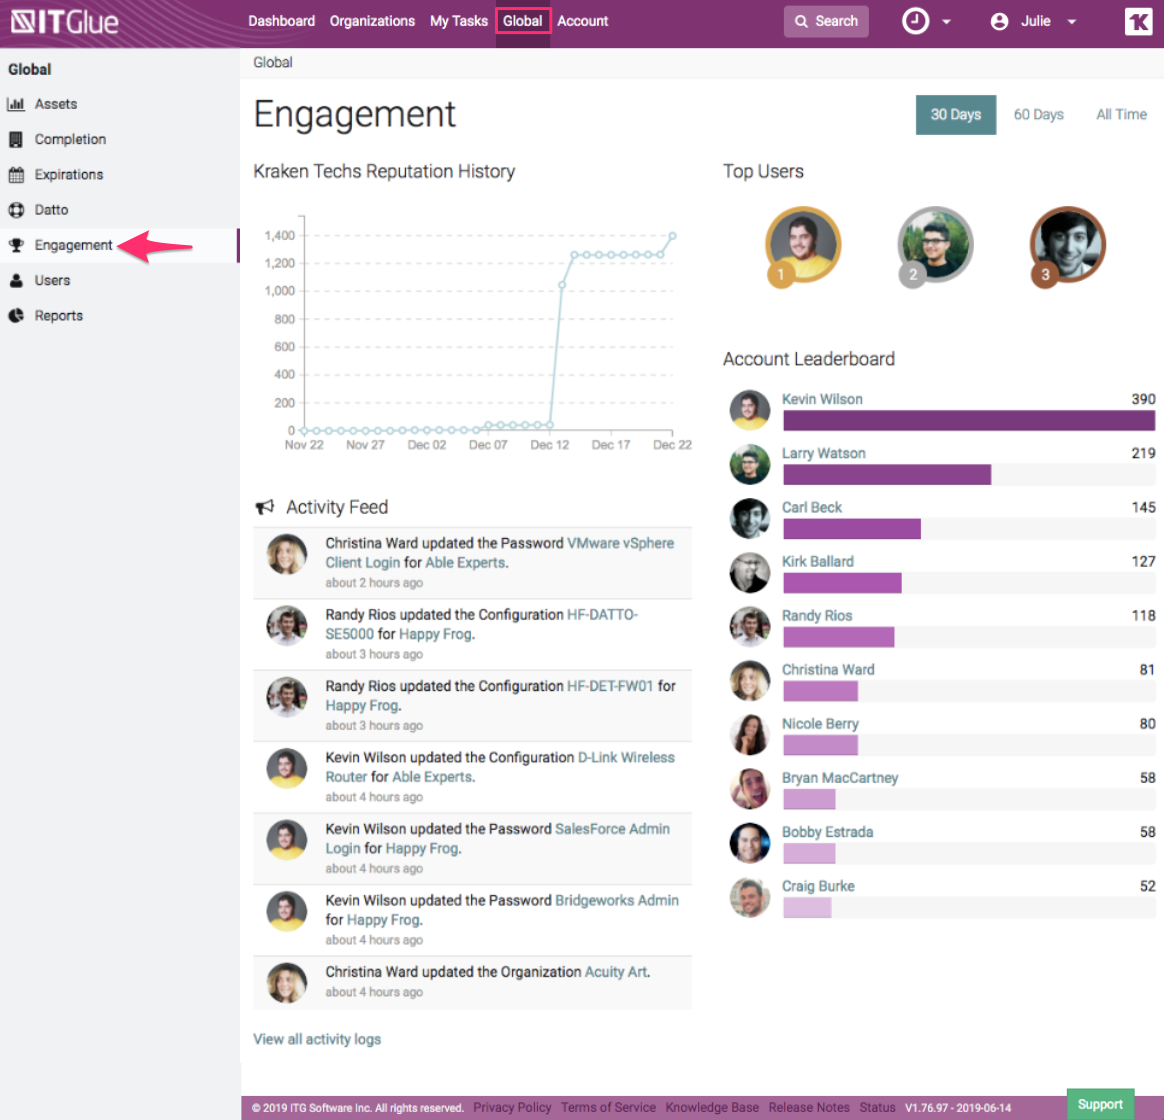
Task: Click the Kraken Techs K logo icon
Action: point(1138,21)
